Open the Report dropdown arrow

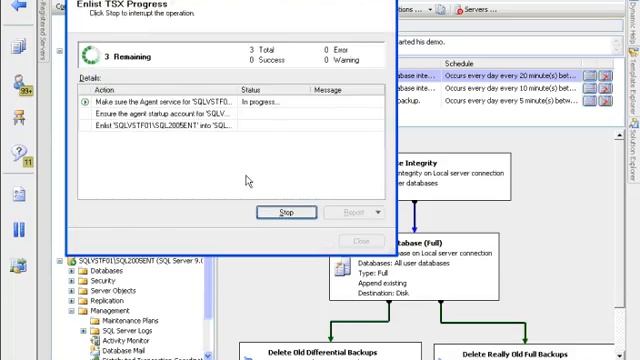coord(378,212)
